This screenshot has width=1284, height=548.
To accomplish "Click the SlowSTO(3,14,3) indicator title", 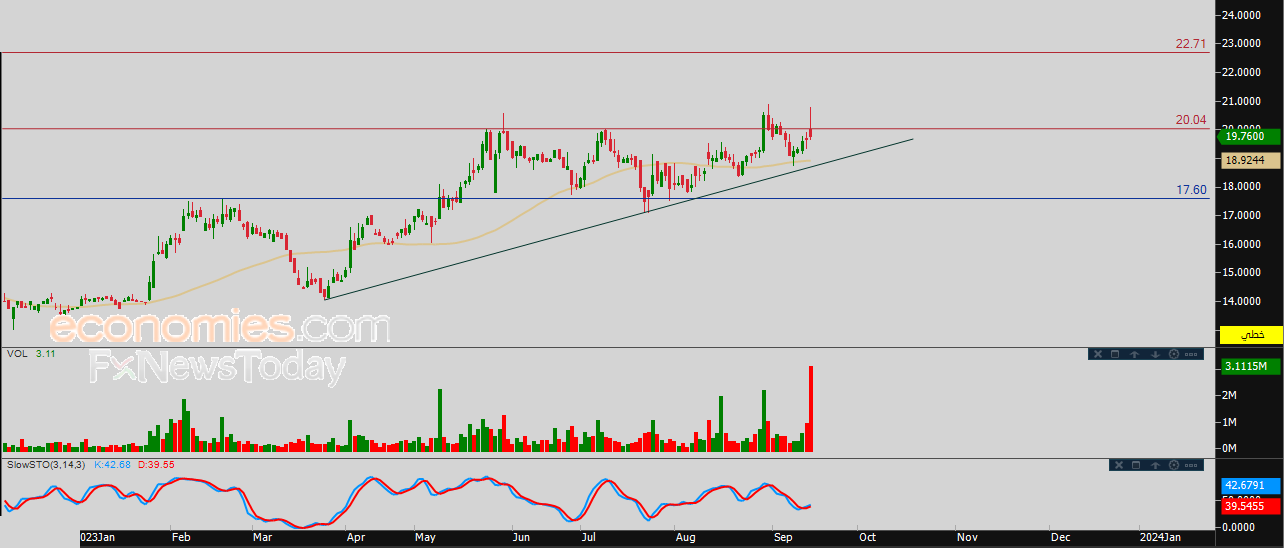I will (x=47, y=465).
